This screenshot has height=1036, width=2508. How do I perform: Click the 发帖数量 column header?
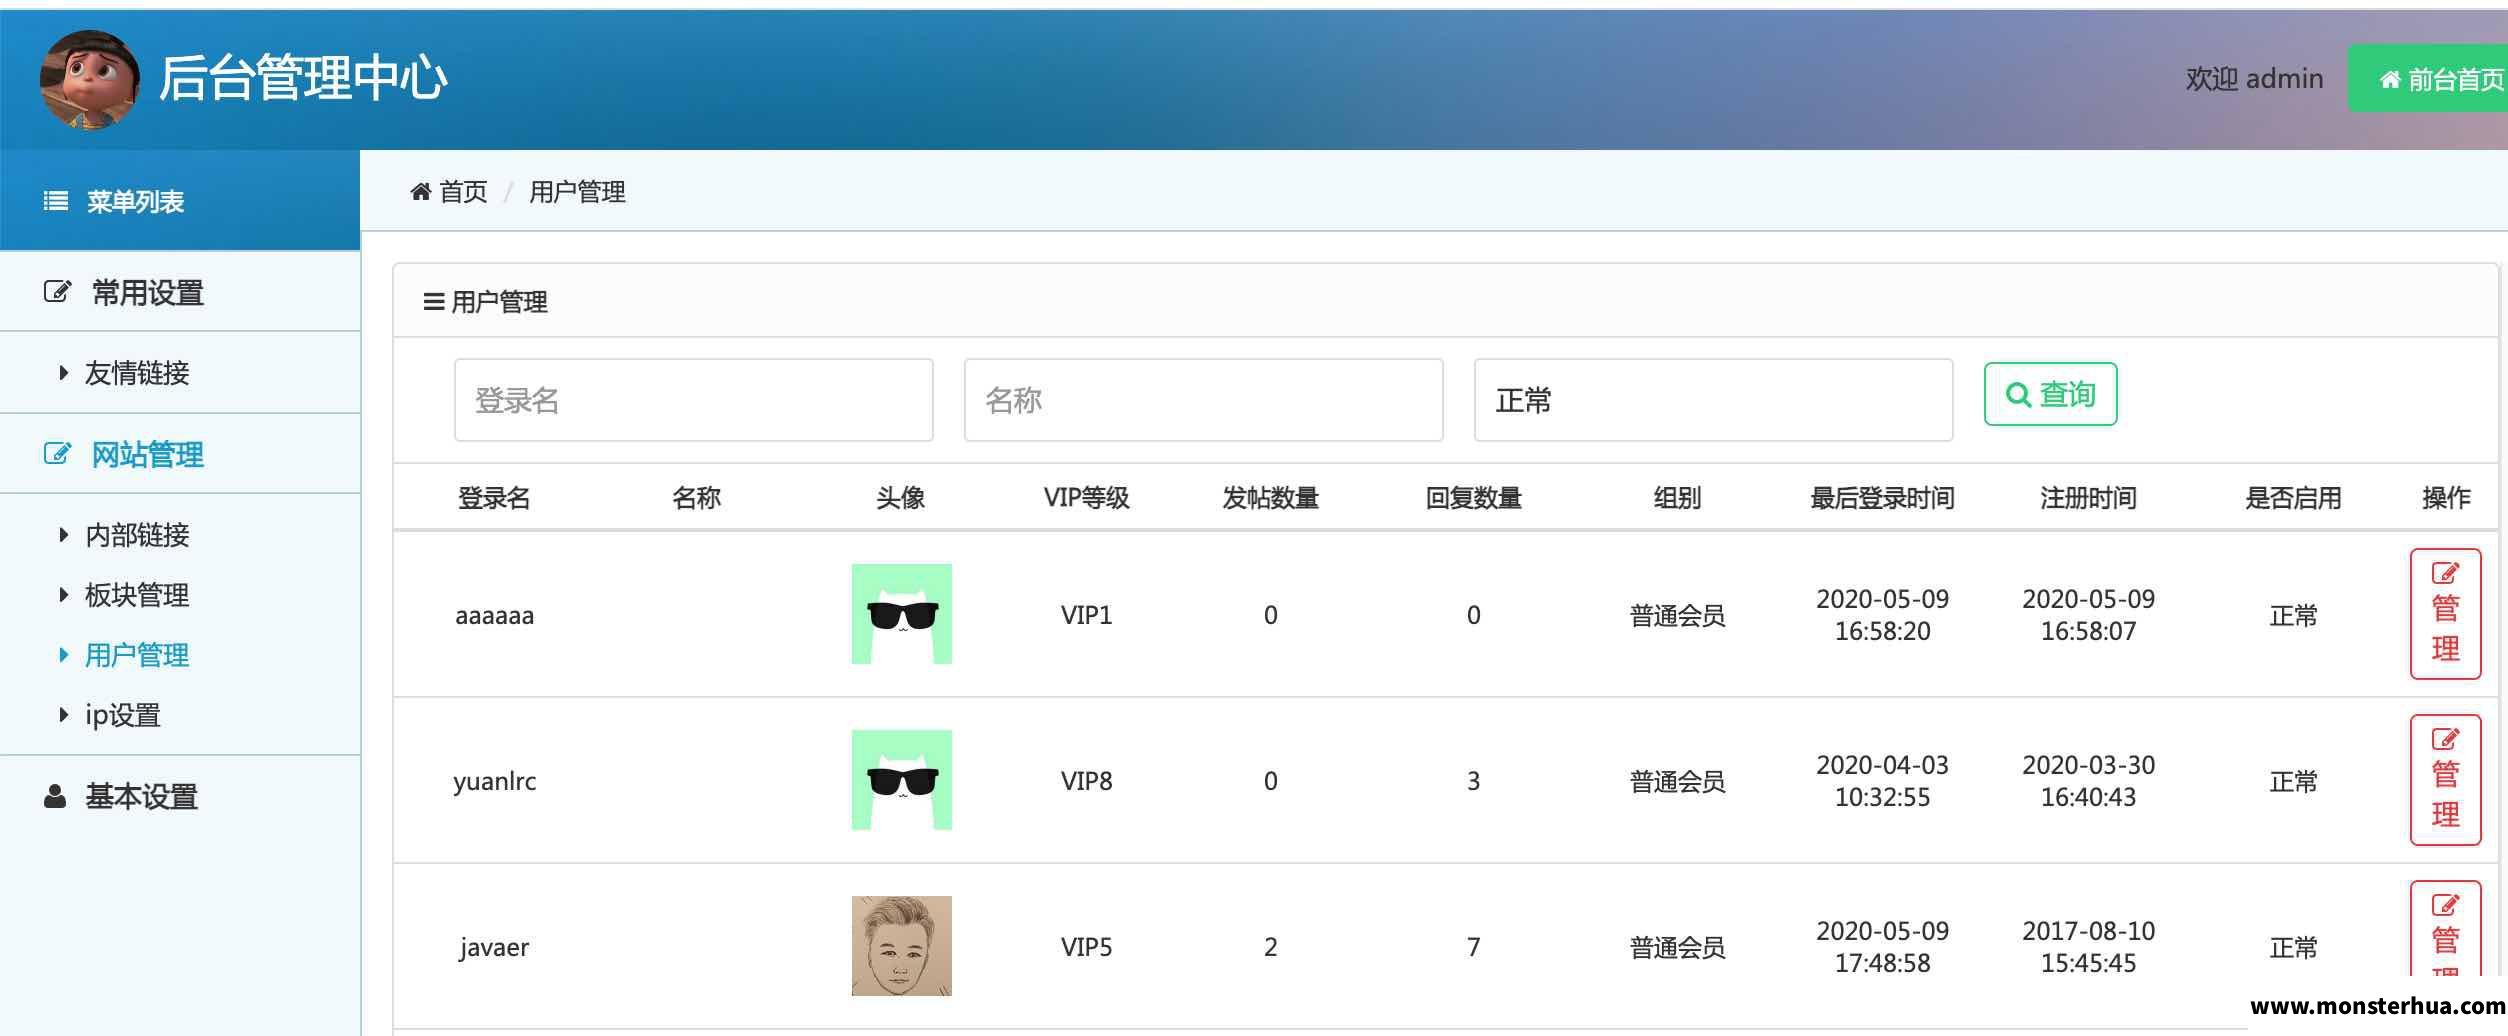point(1270,497)
